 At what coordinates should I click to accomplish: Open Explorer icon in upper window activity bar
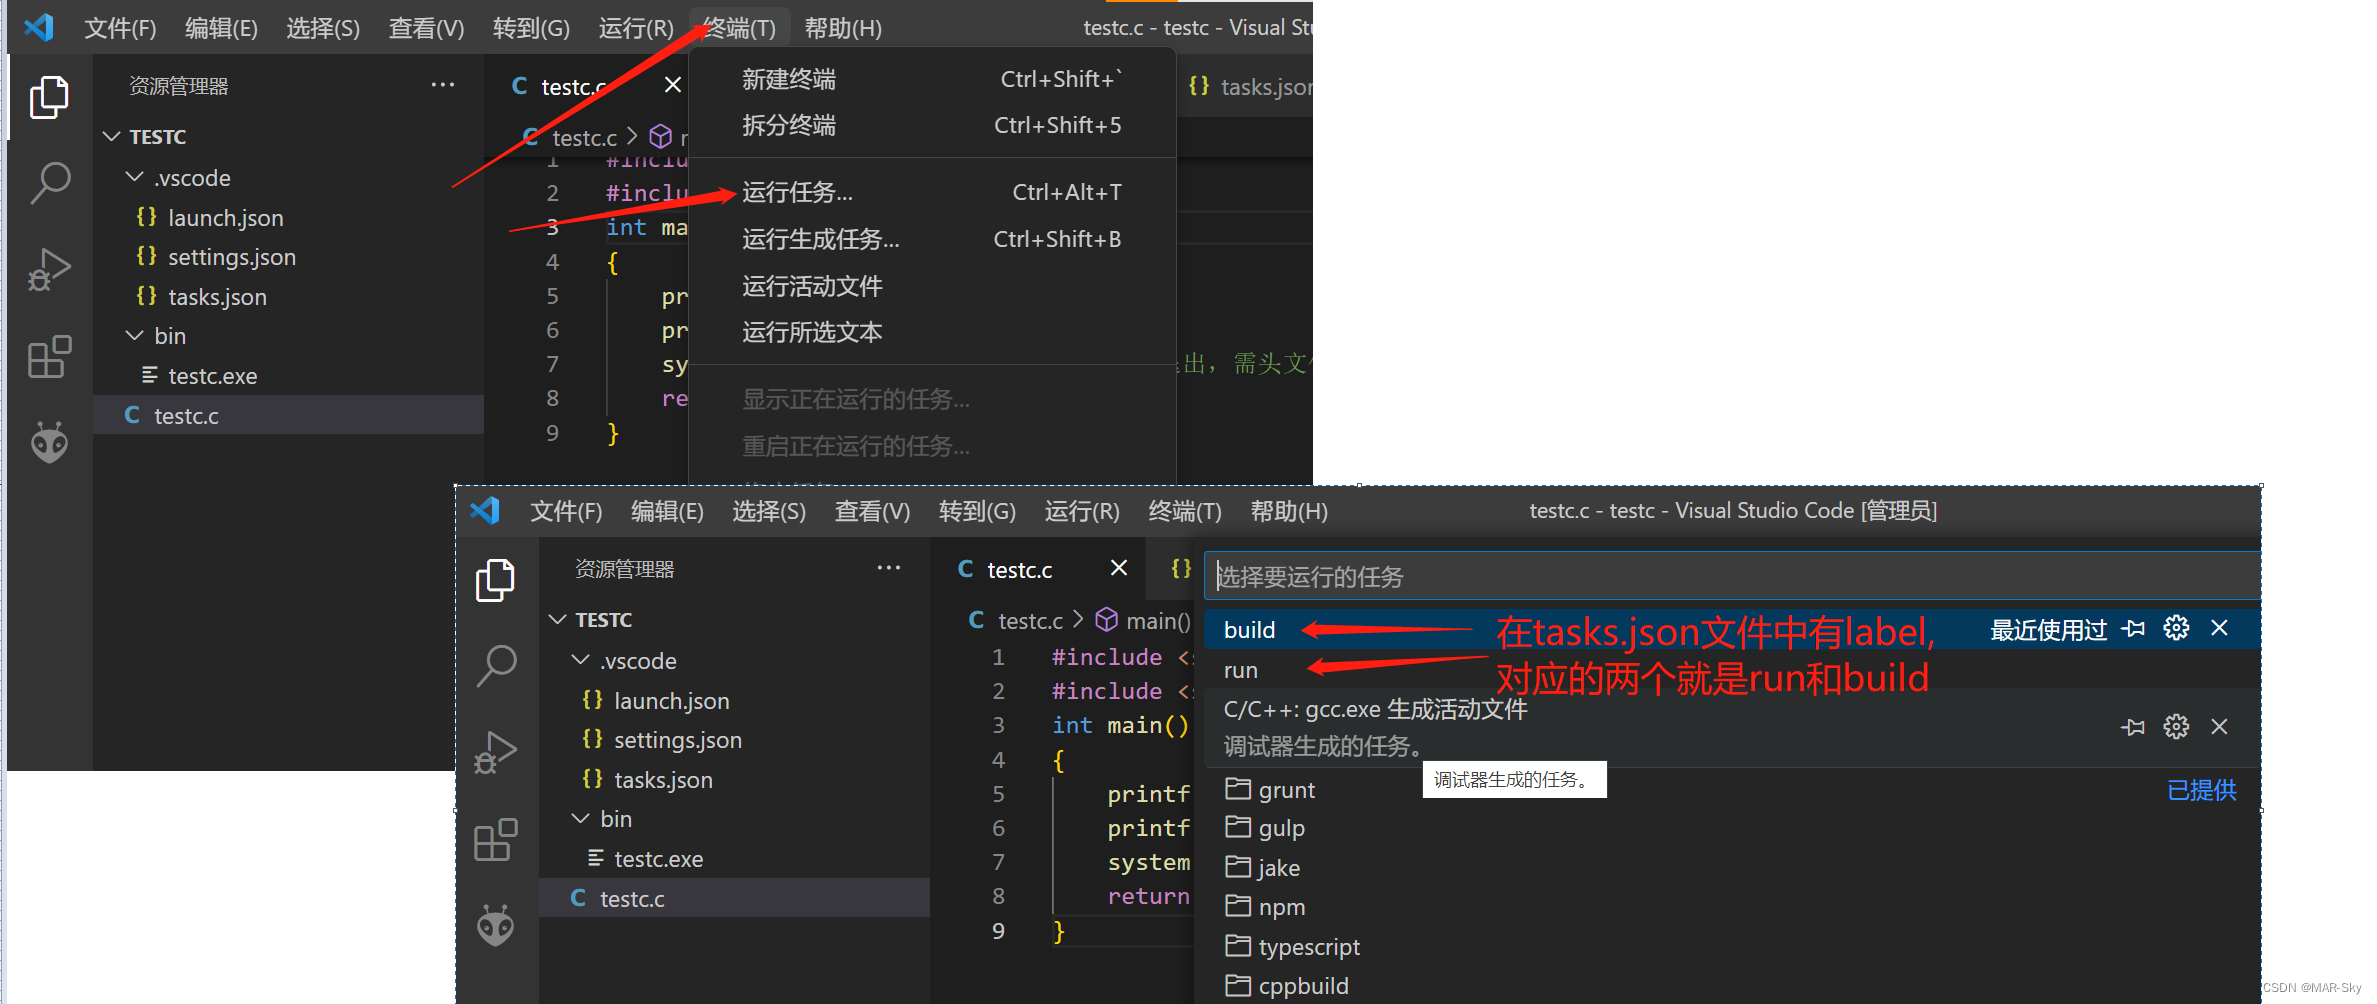click(x=49, y=97)
